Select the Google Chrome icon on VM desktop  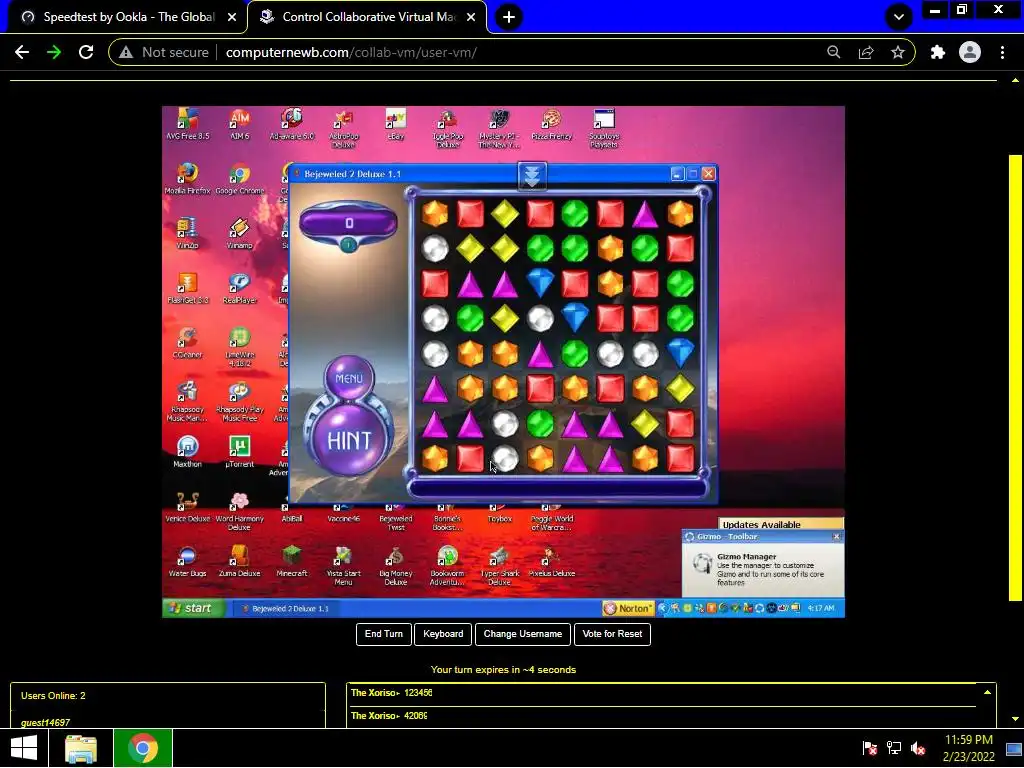(240, 178)
